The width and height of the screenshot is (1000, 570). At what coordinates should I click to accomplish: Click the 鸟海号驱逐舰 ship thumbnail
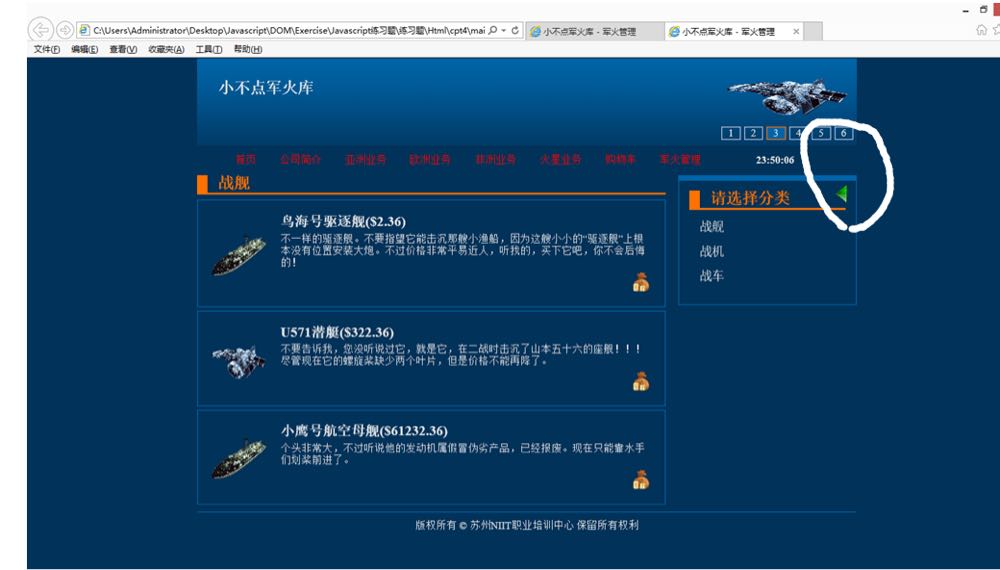click(x=239, y=256)
